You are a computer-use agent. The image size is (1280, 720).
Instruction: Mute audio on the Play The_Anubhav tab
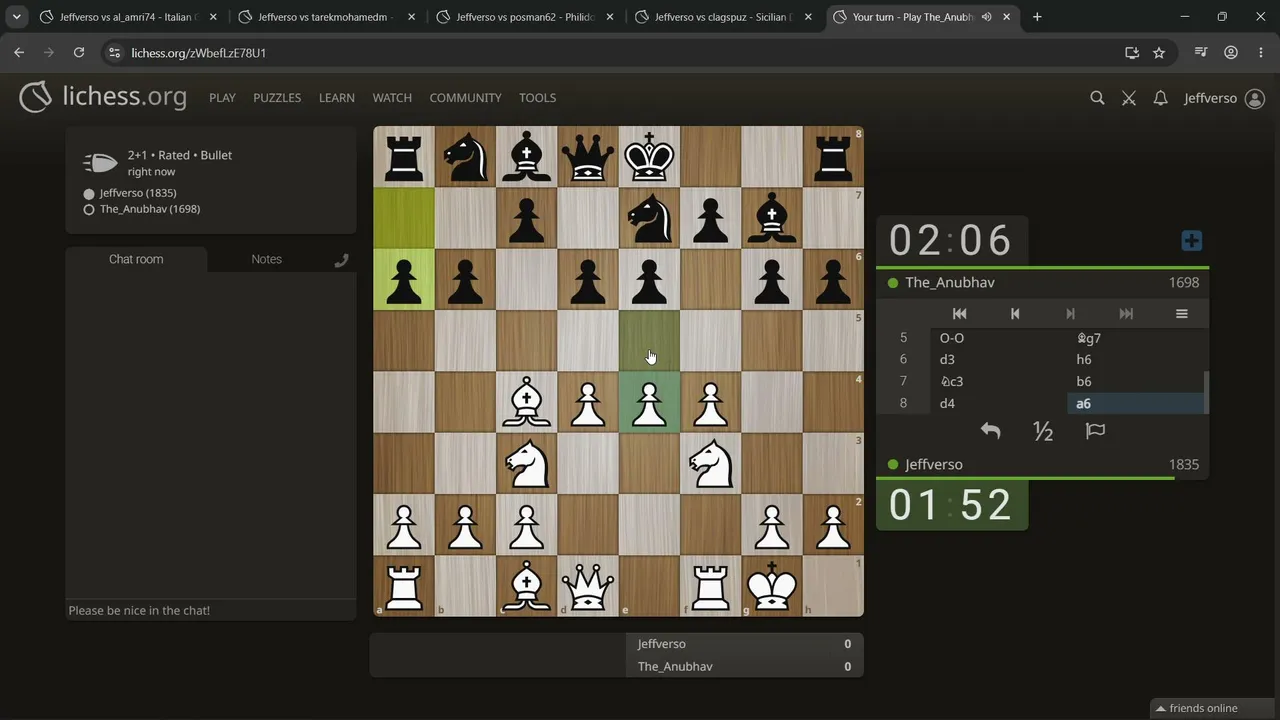986,17
